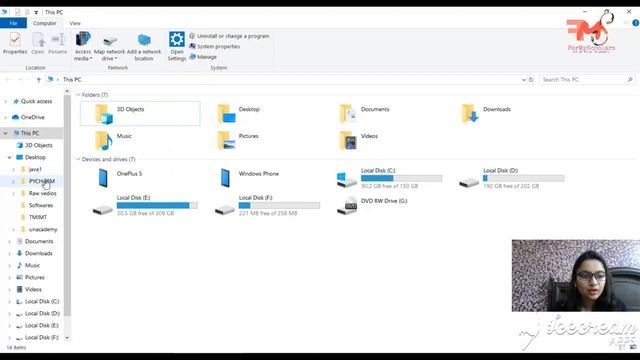
Task: Open the Music folder icon
Action: pyautogui.click(x=104, y=140)
